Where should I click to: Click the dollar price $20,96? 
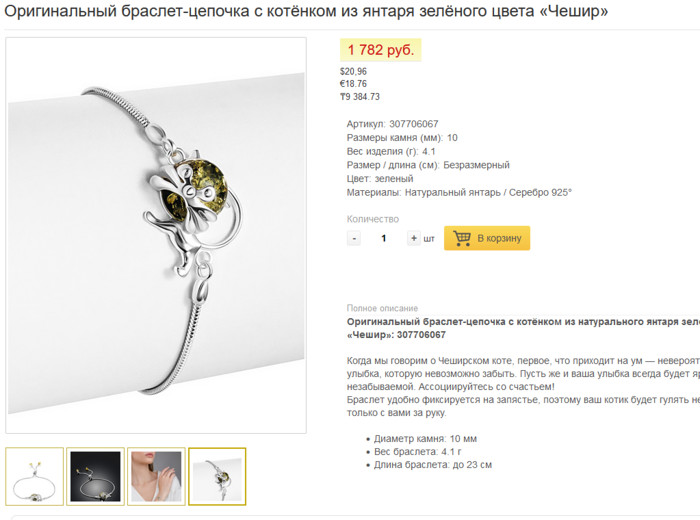[353, 71]
